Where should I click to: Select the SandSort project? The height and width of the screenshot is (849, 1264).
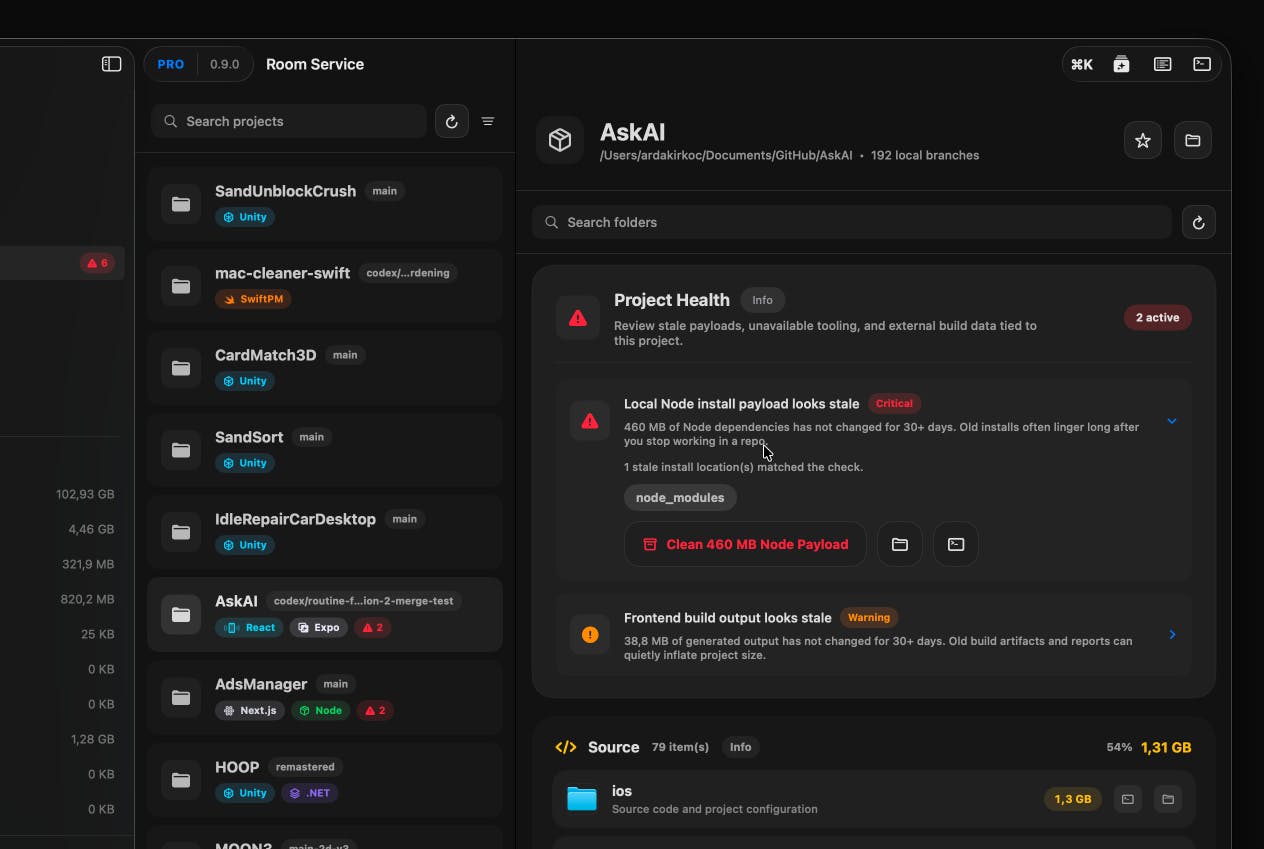(x=324, y=449)
